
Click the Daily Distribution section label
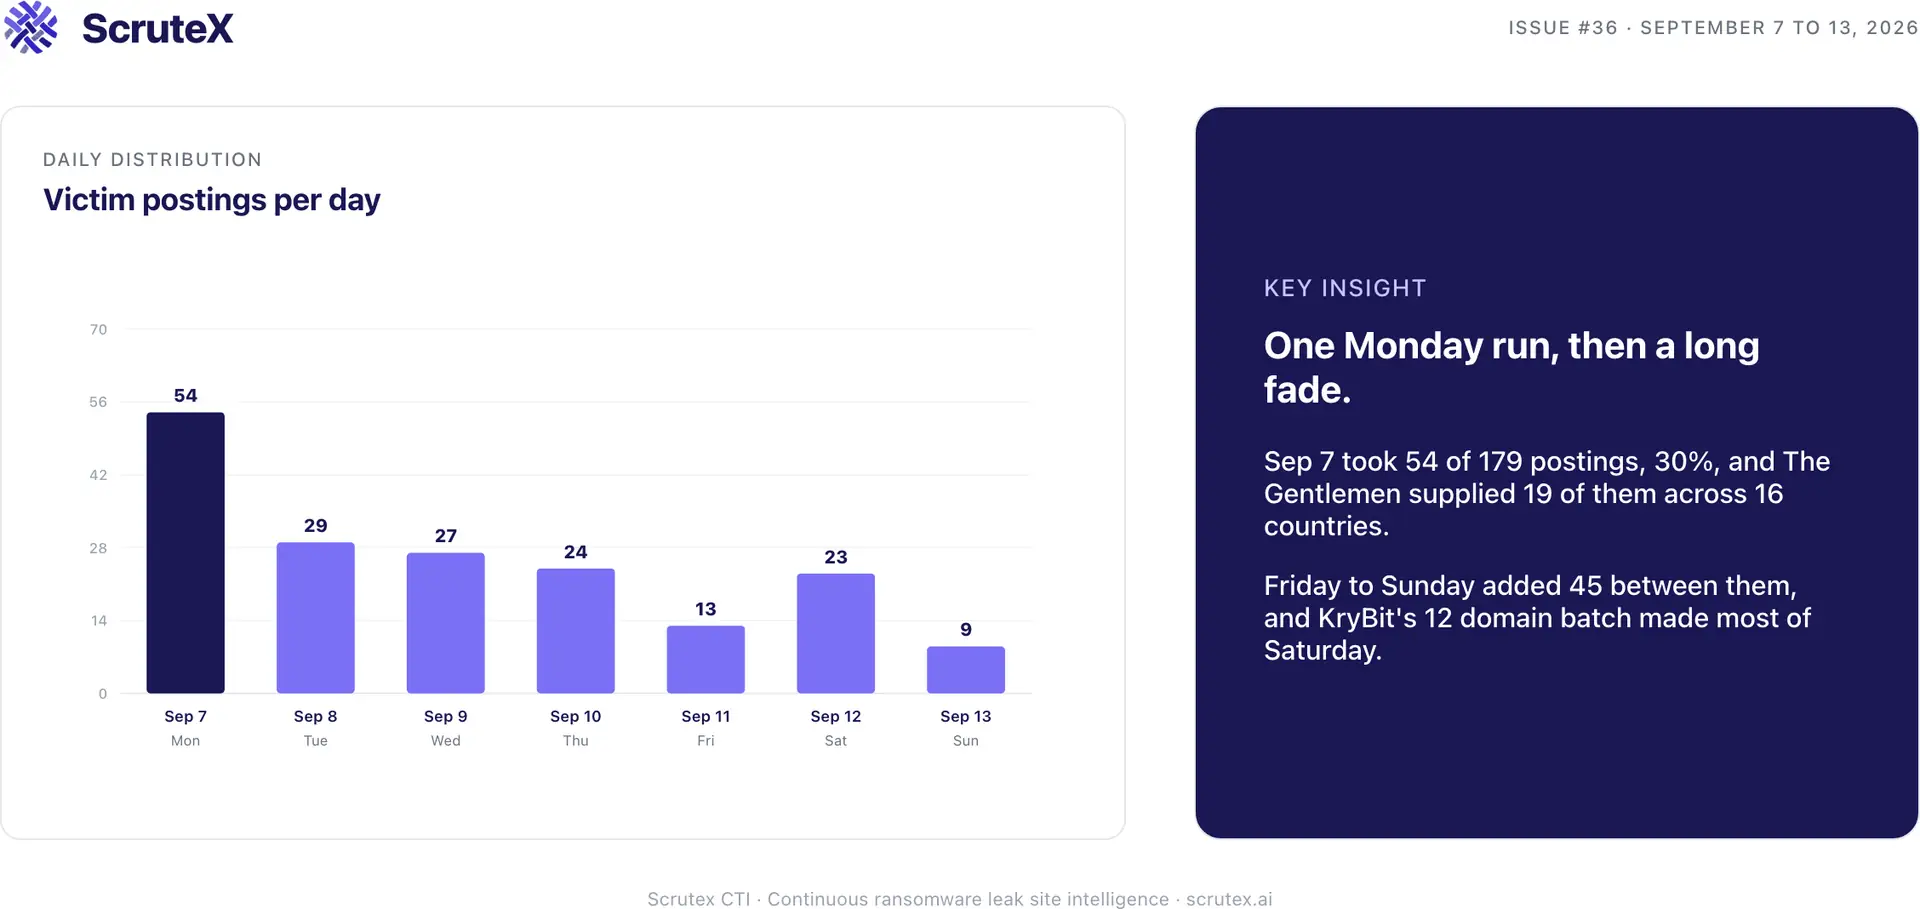click(x=152, y=159)
